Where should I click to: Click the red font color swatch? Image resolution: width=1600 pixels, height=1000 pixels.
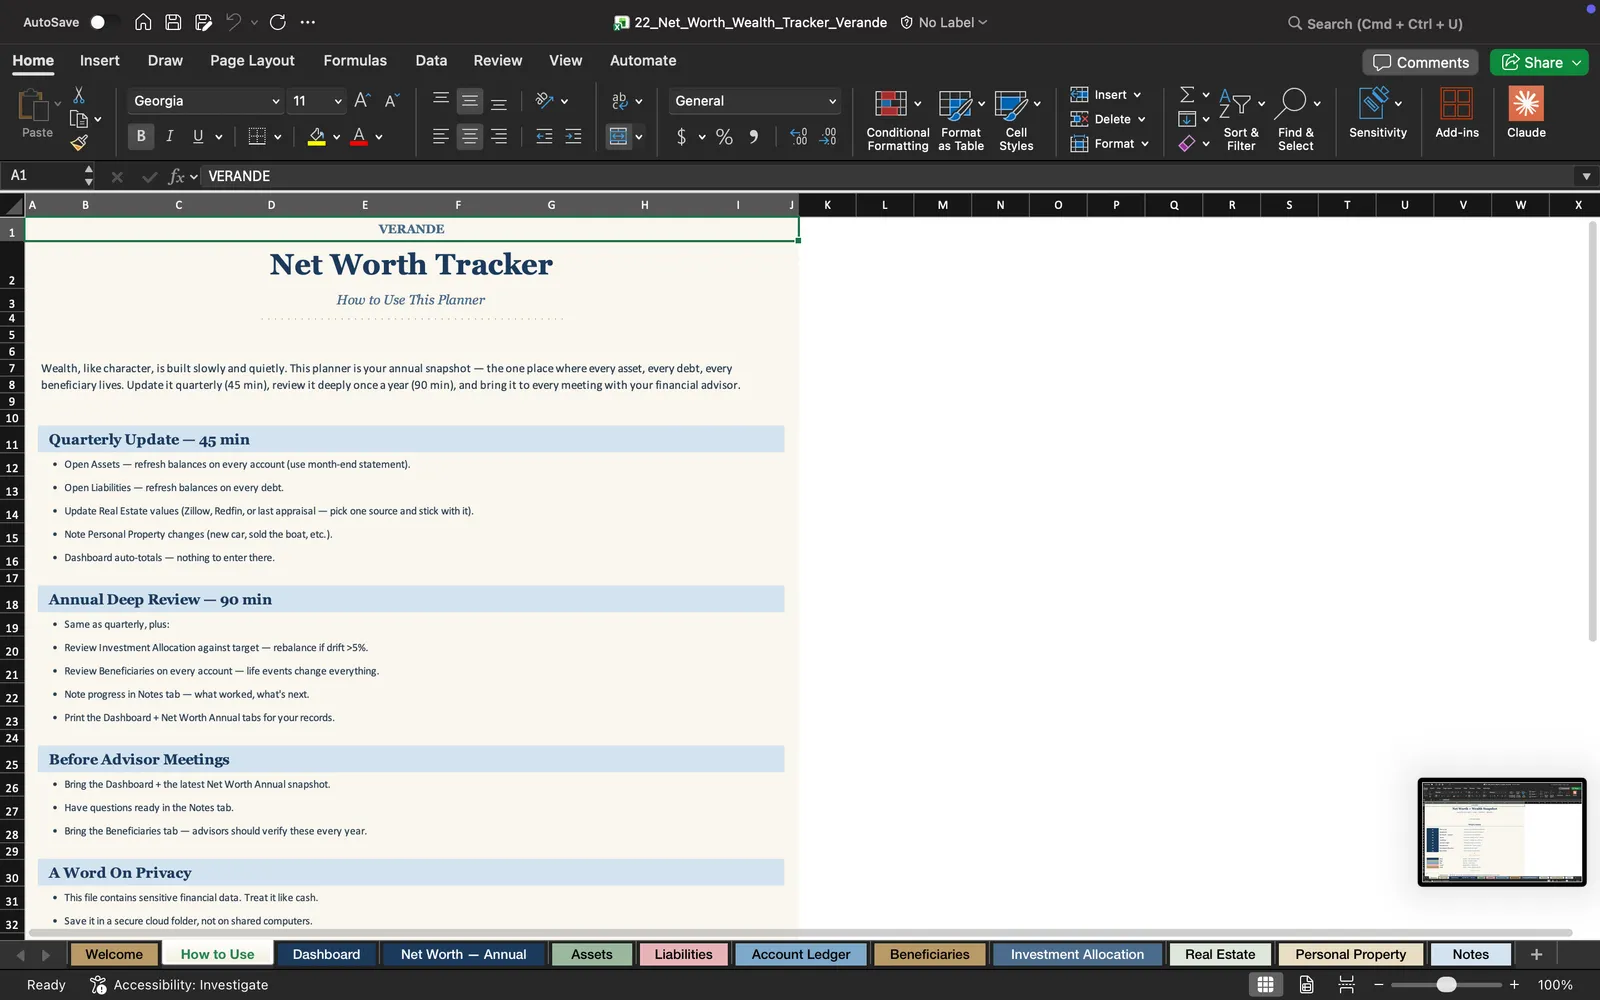click(359, 137)
